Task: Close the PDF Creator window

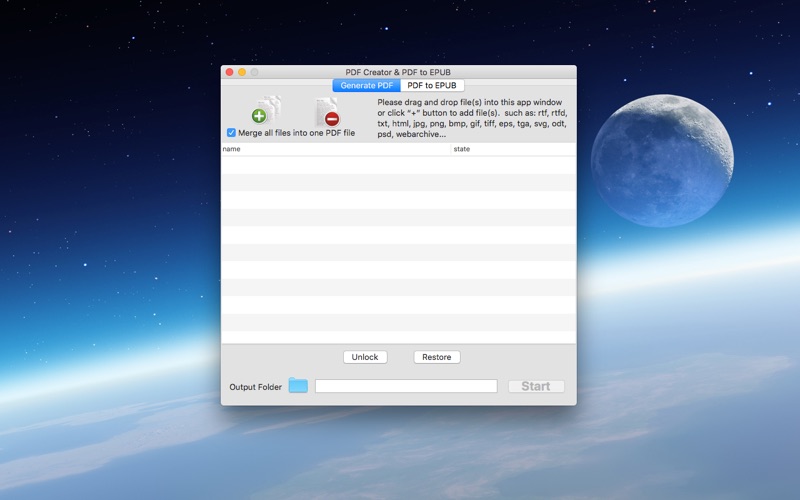Action: [230, 72]
